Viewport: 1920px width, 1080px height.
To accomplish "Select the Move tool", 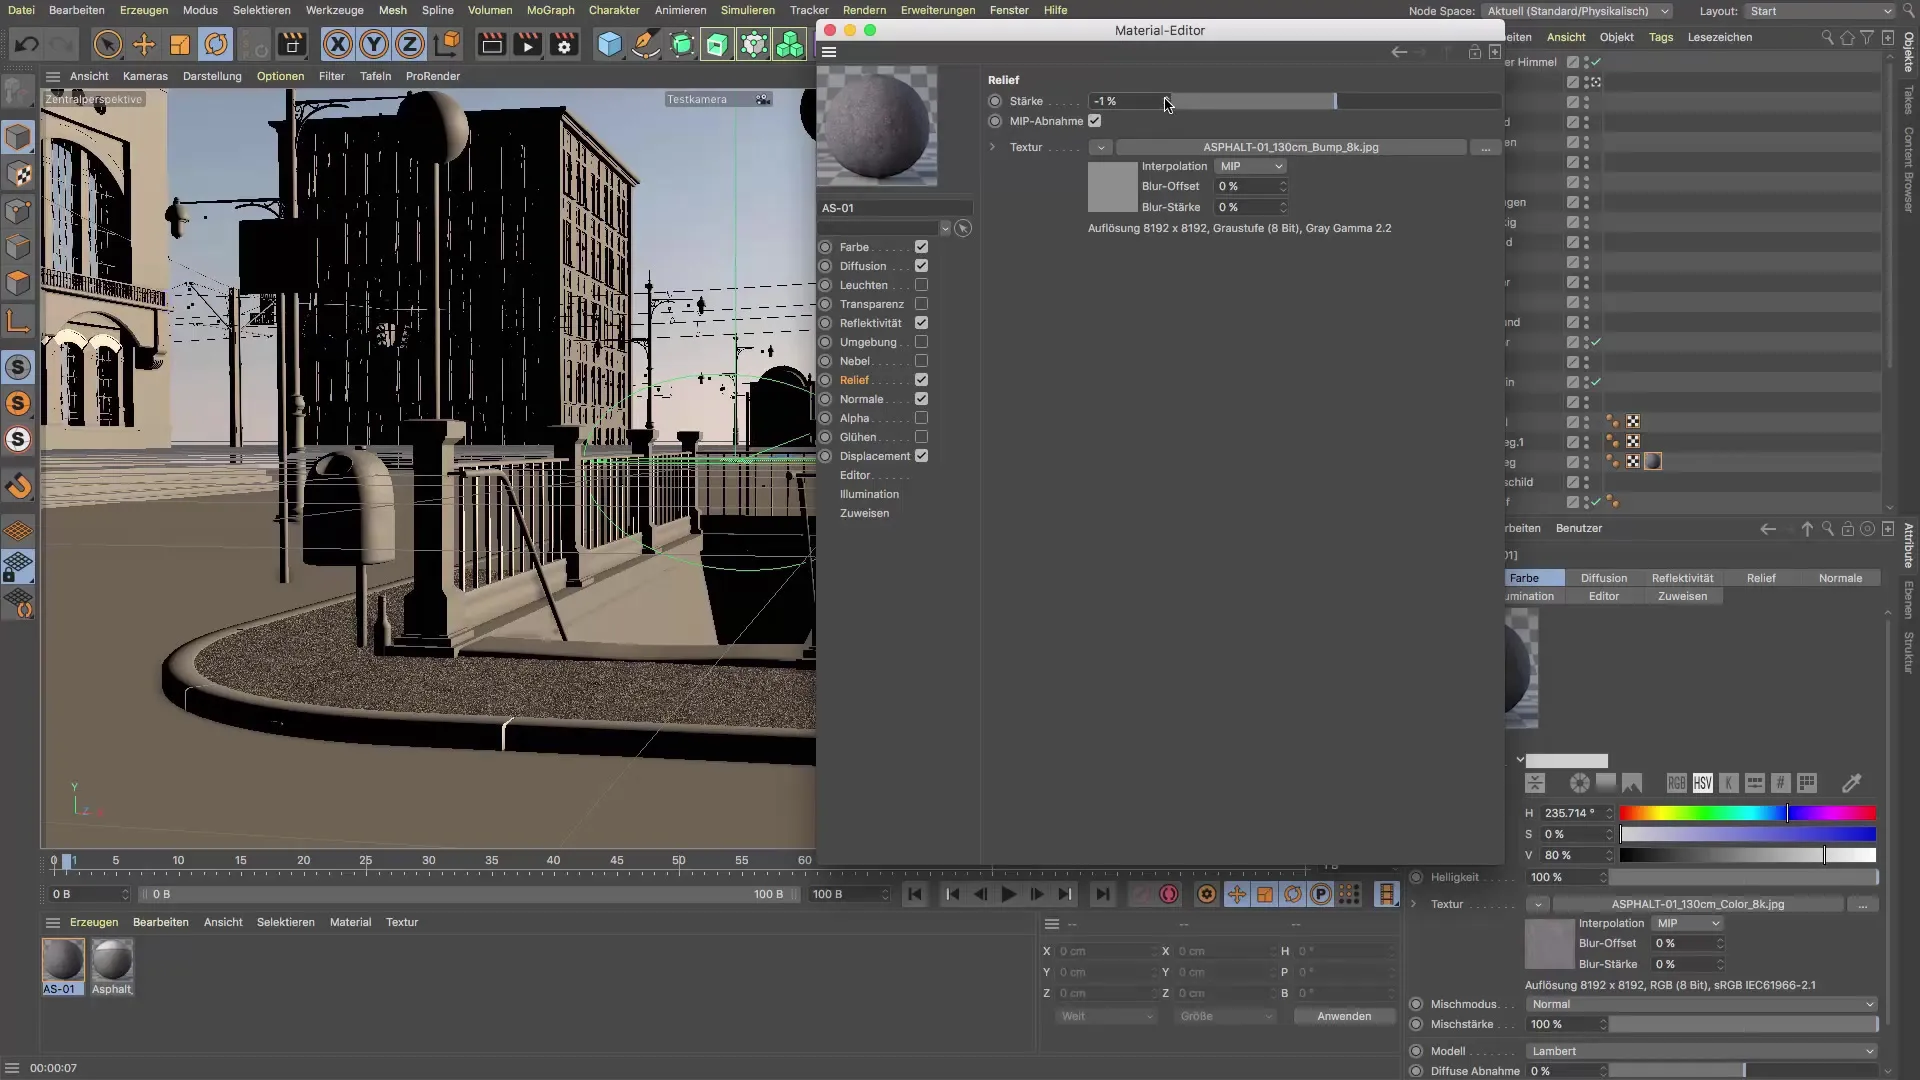I will click(x=144, y=44).
